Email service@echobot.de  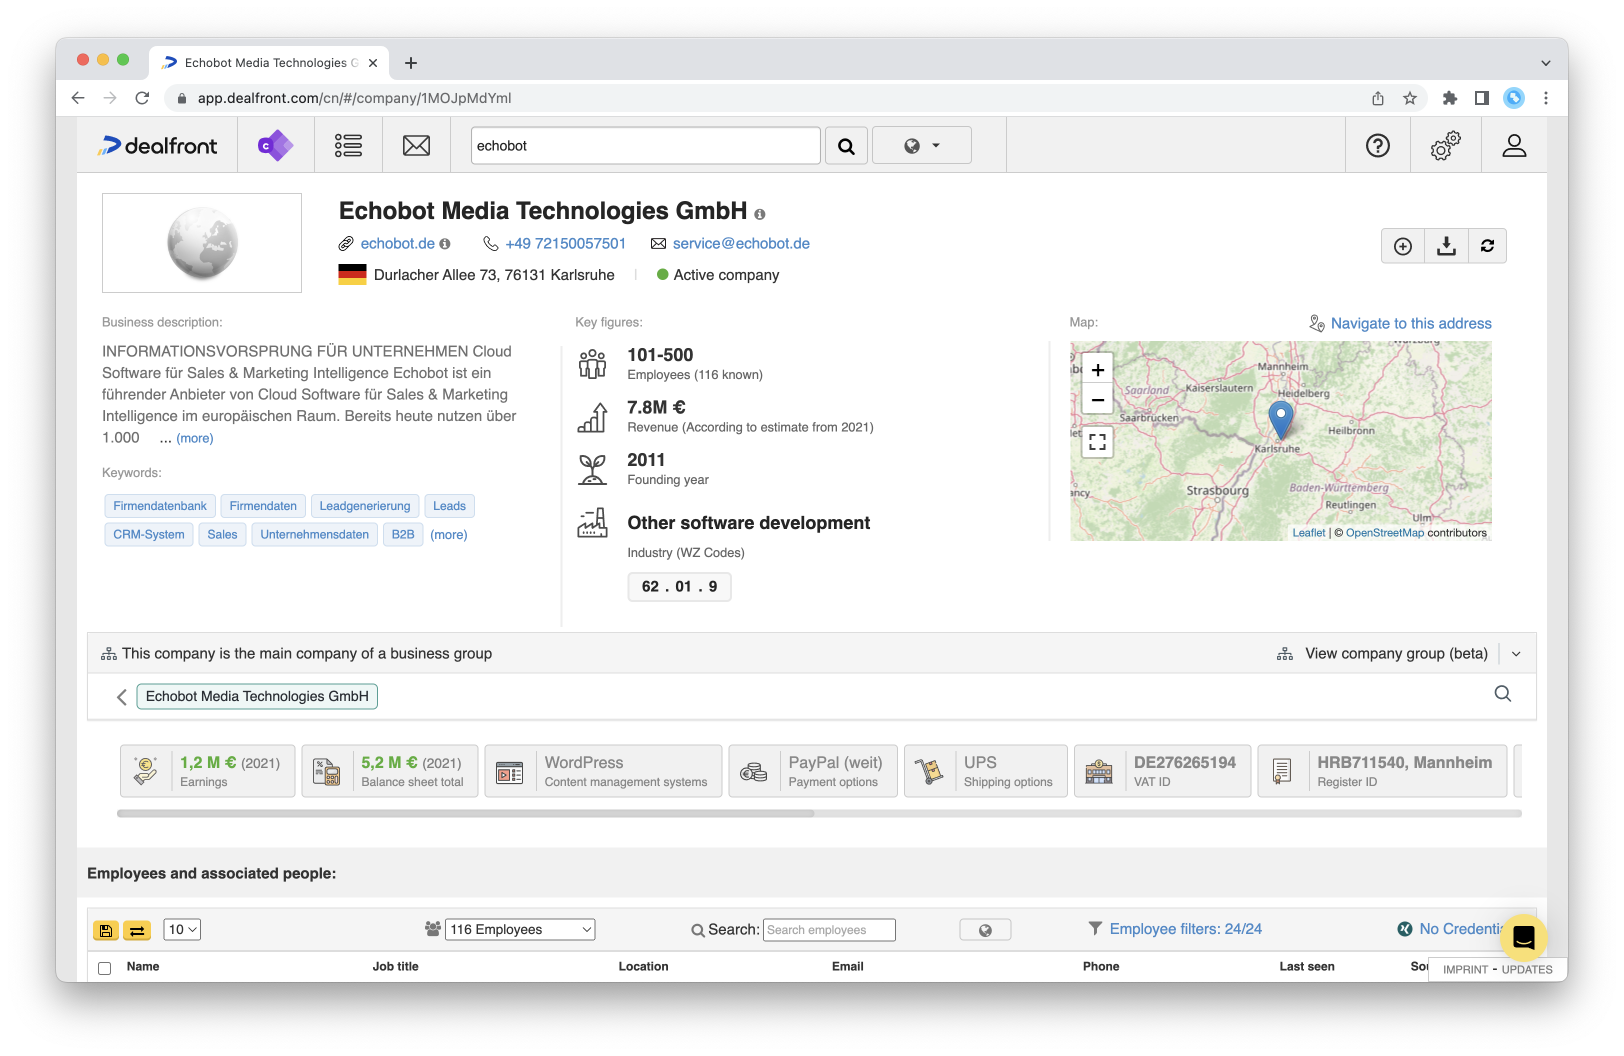coord(741,244)
